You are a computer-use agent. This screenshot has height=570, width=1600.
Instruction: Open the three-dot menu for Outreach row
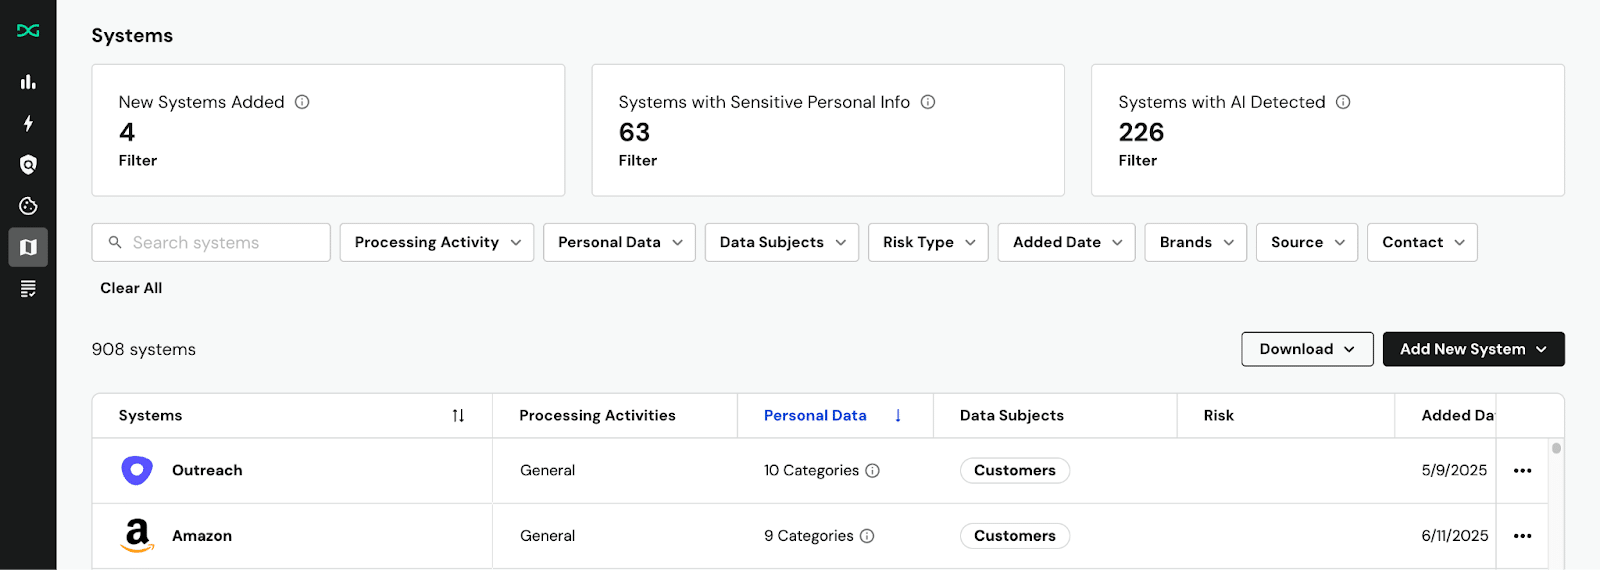tap(1522, 471)
